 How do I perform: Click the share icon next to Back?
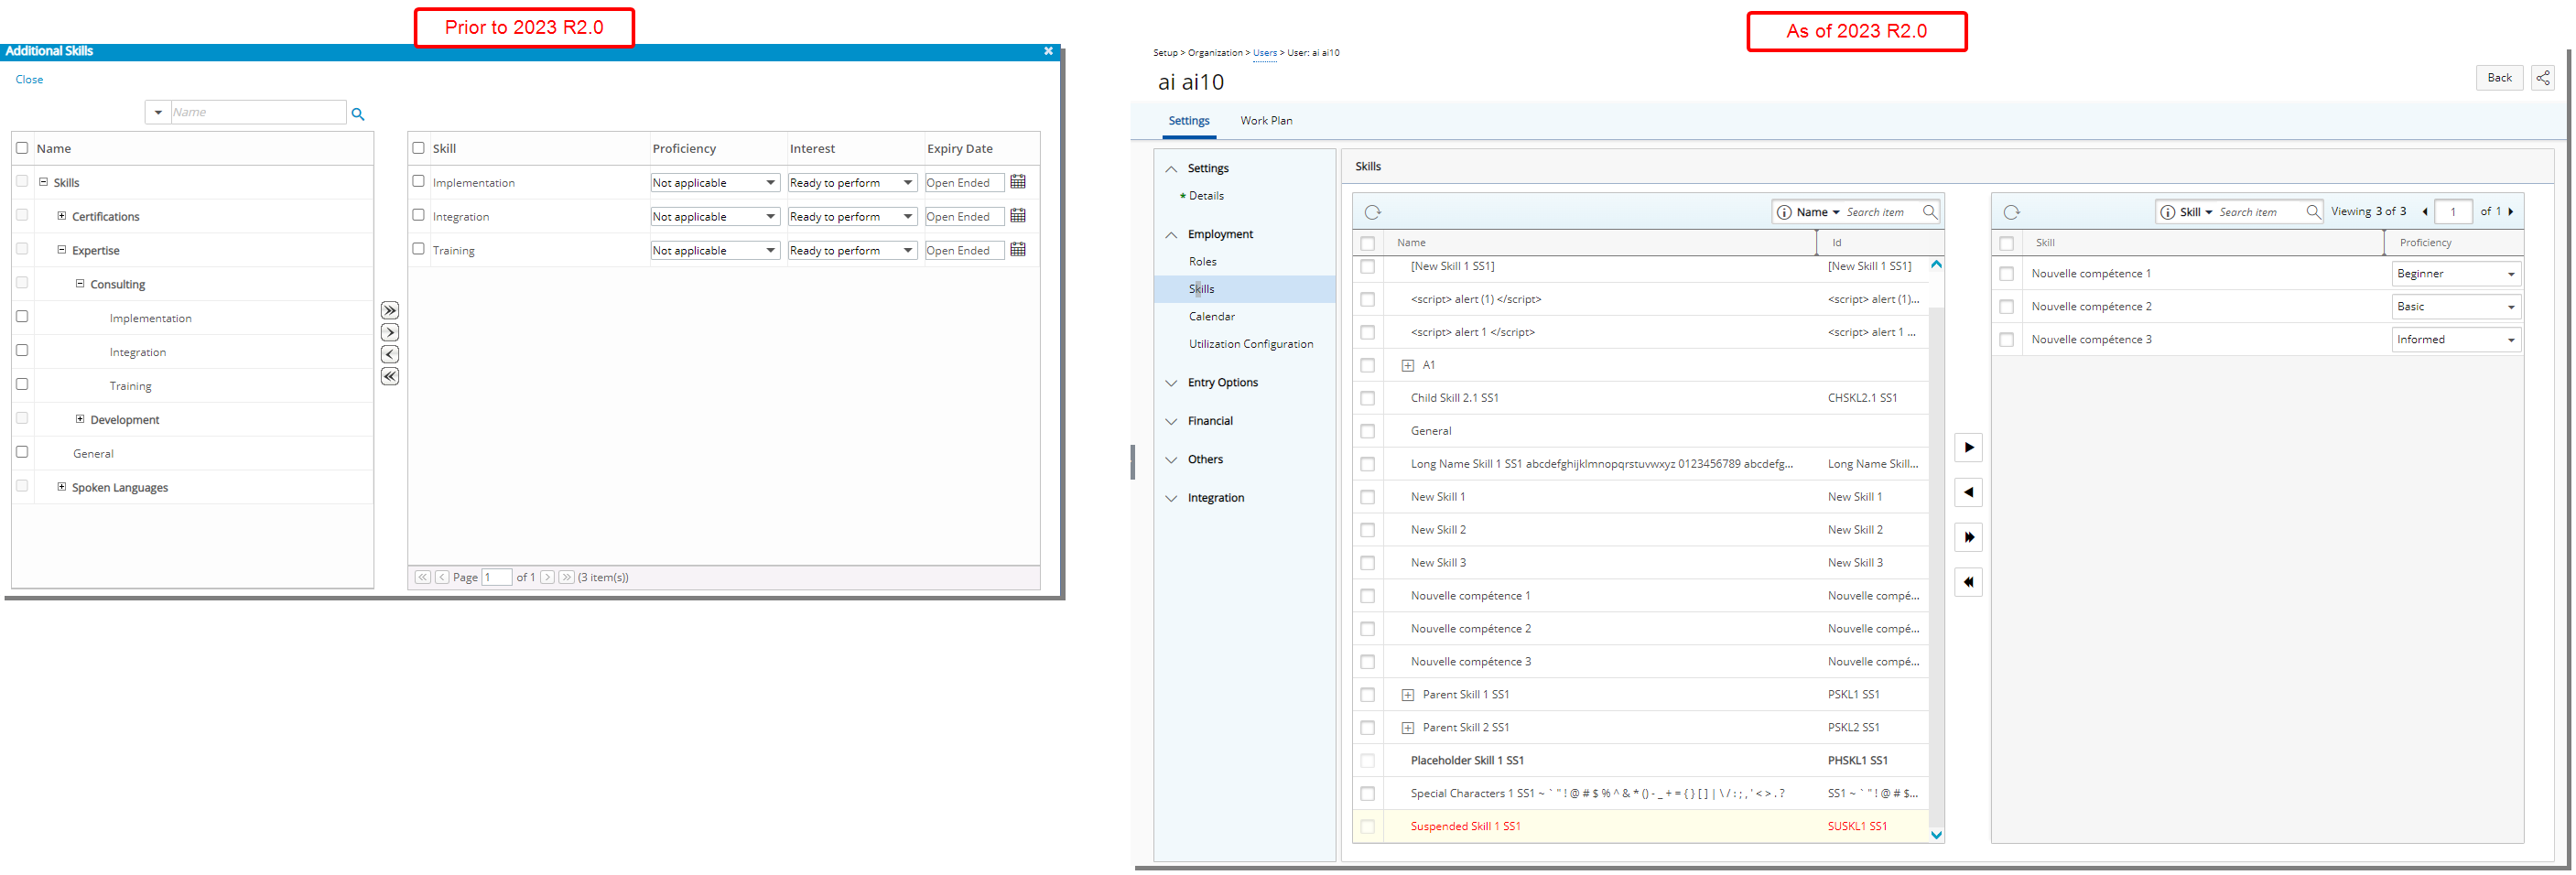(x=2543, y=78)
